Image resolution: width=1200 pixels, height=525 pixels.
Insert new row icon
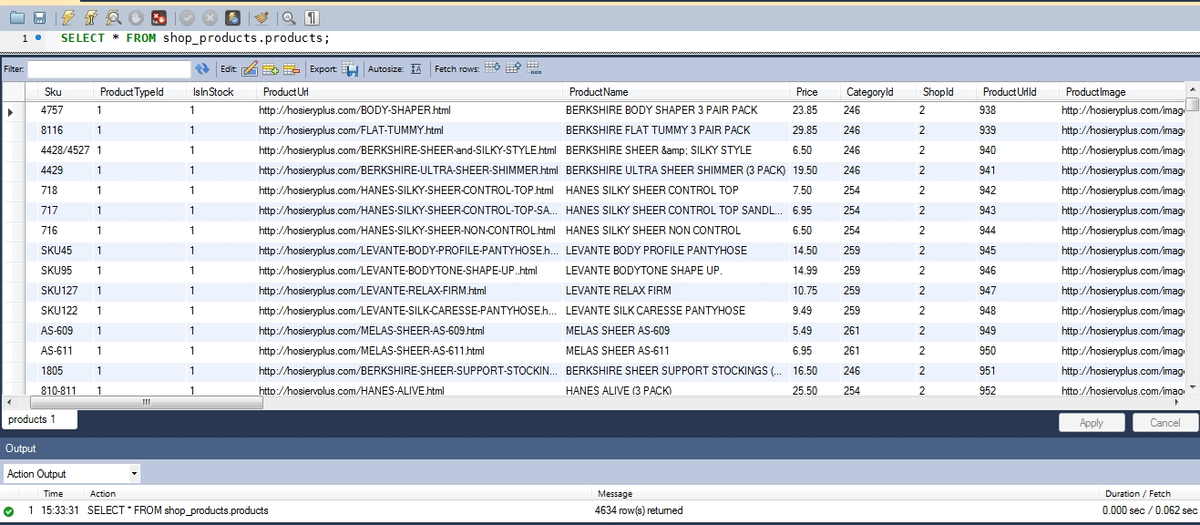click(x=270, y=69)
